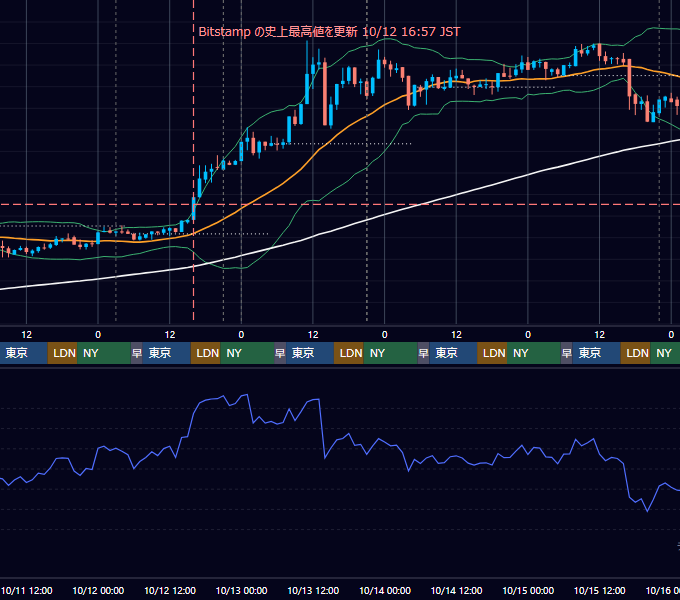680x600 pixels.
Task: Click the Bitstamp 史上最高値を更新 annotation text
Action: click(329, 32)
